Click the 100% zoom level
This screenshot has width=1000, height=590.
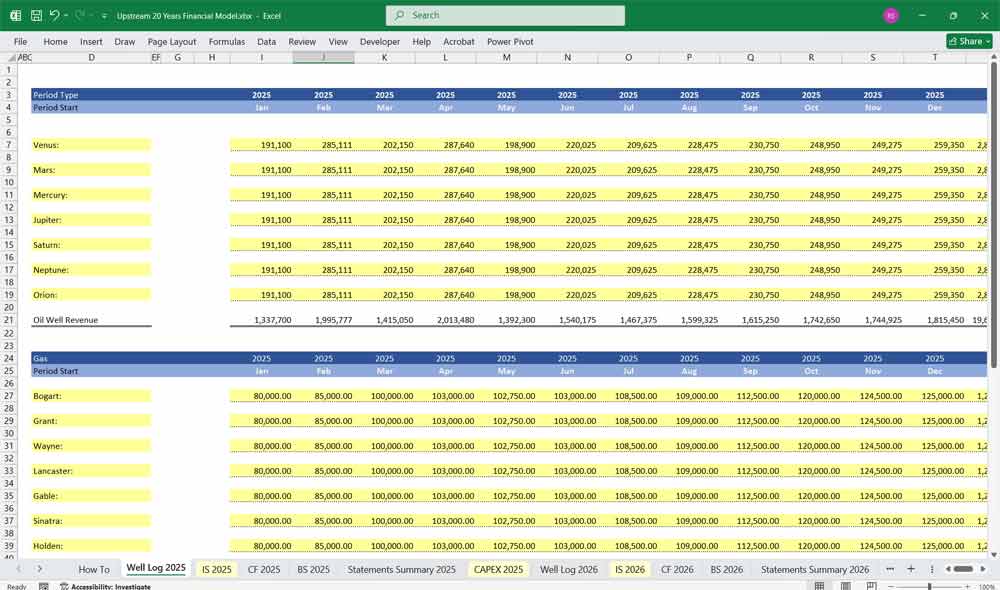tap(987, 586)
